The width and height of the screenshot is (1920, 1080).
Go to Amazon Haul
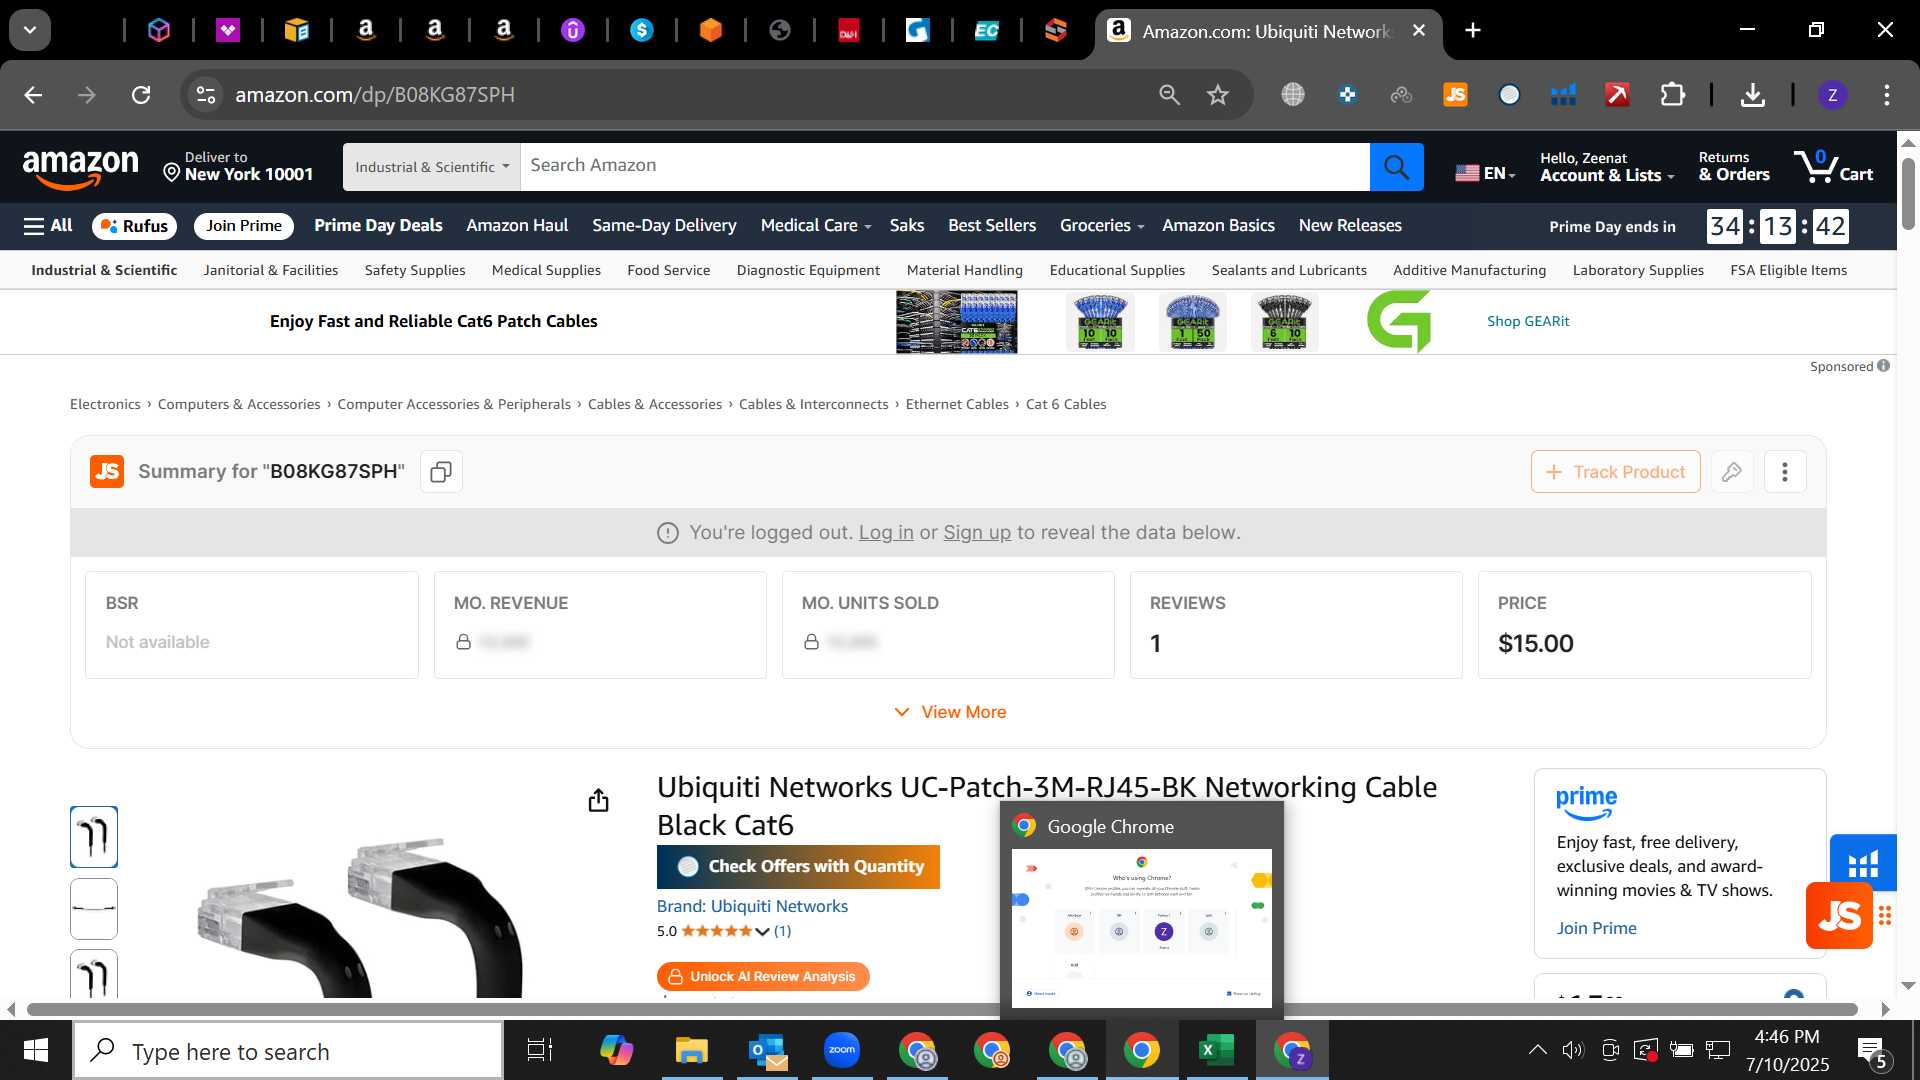pyautogui.click(x=517, y=226)
